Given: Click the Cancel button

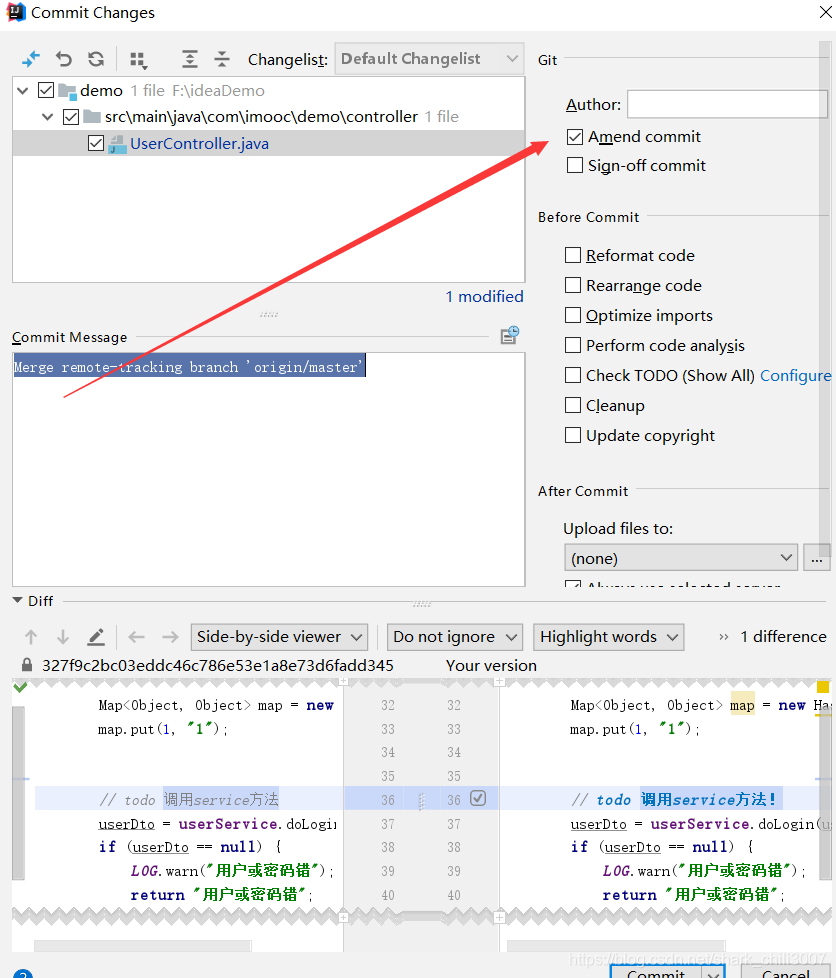Looking at the screenshot, I should pyautogui.click(x=785, y=973).
